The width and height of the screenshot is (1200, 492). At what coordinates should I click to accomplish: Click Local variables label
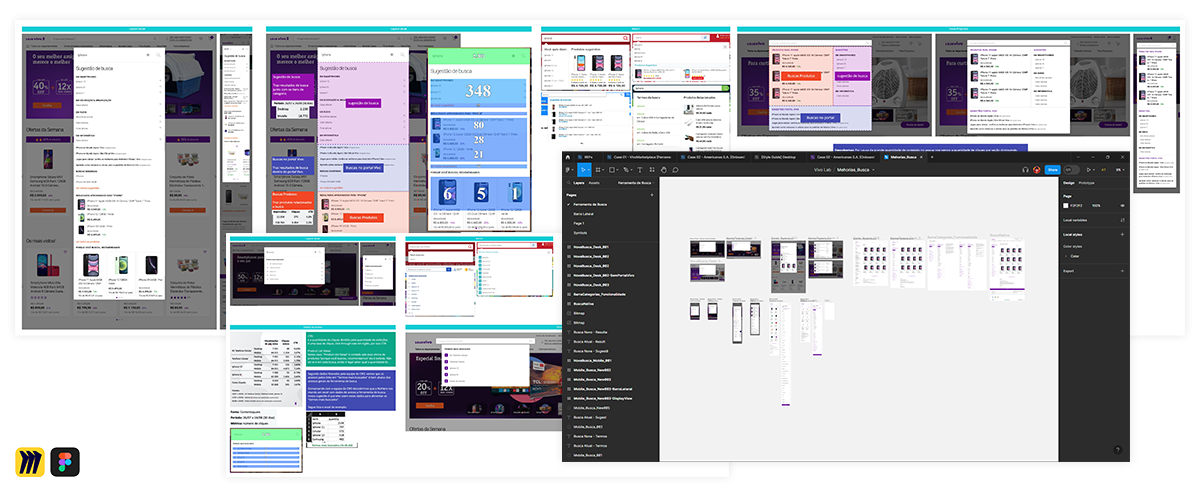pyautogui.click(x=1075, y=220)
